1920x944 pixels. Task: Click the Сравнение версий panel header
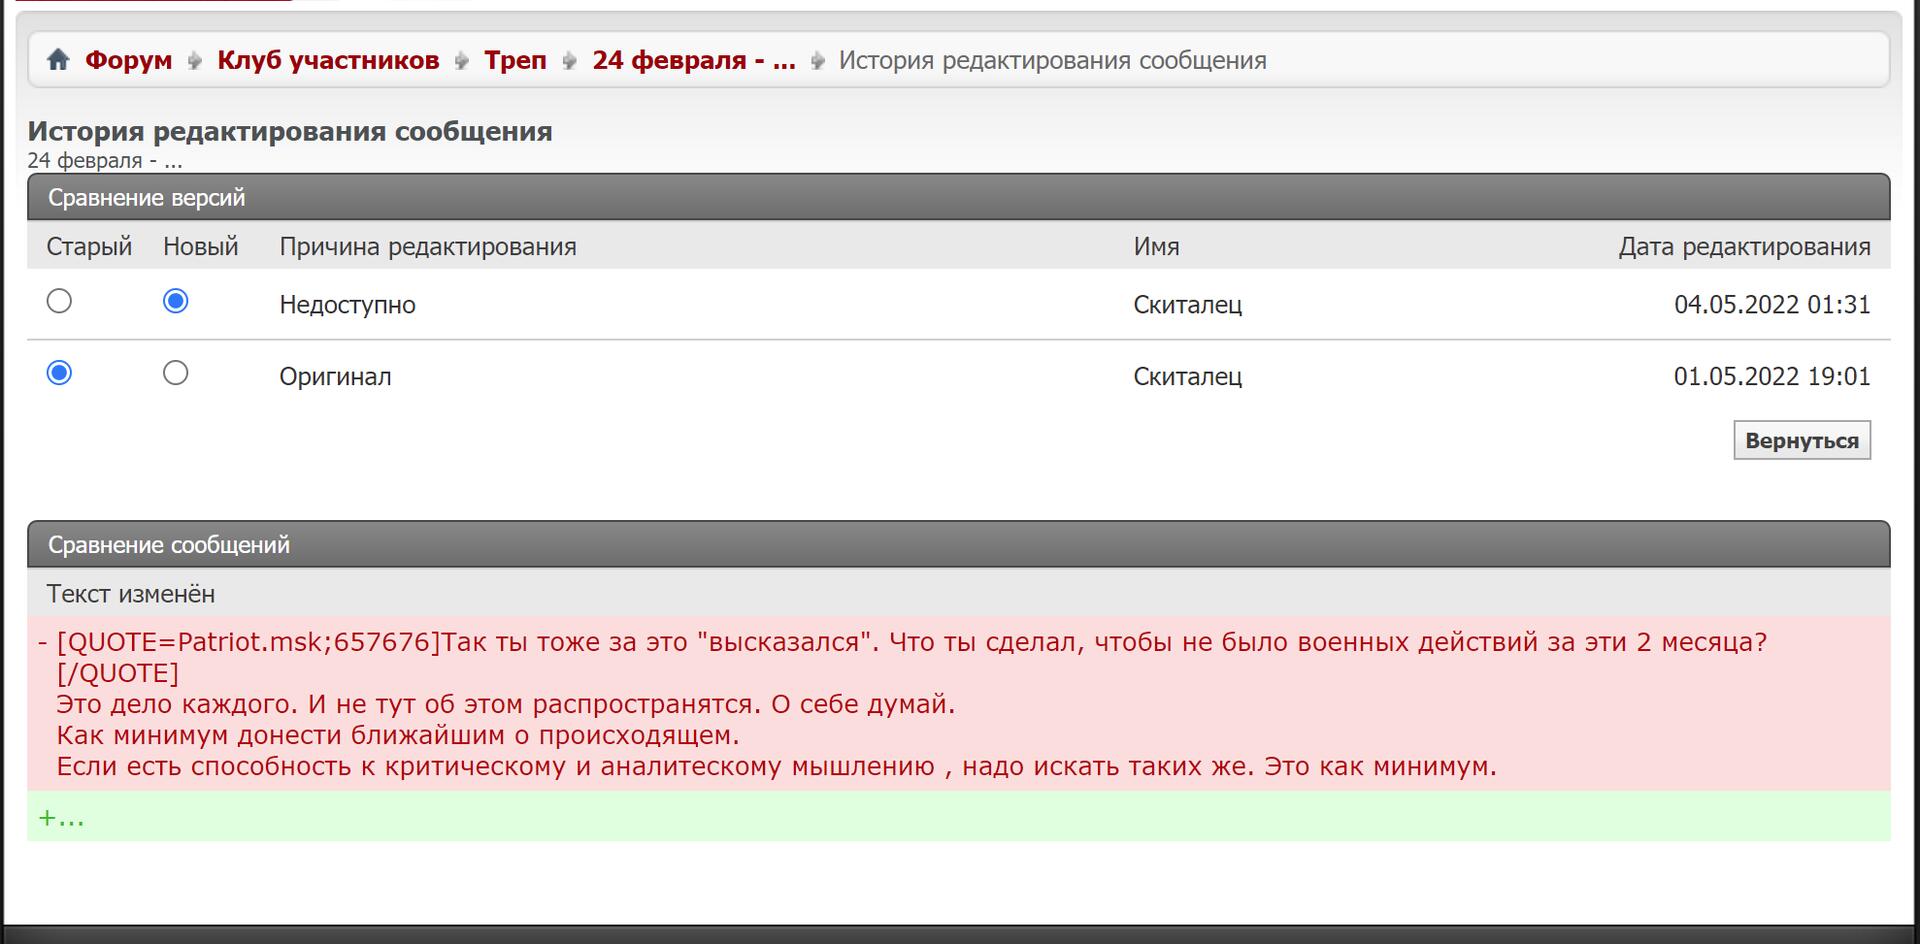tap(958, 197)
